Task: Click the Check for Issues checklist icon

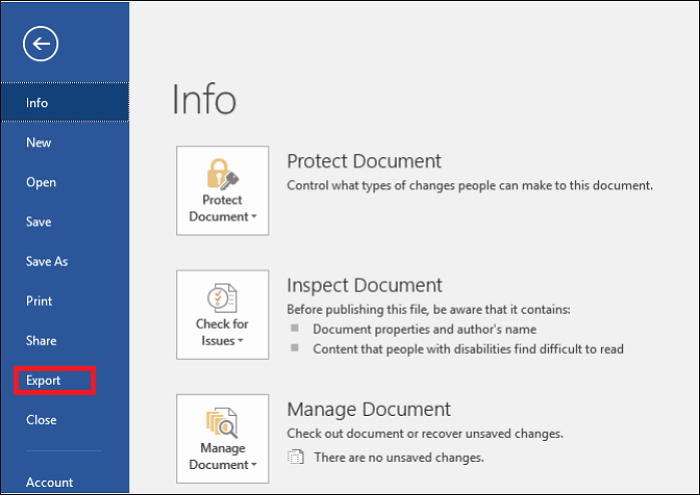Action: 222,298
